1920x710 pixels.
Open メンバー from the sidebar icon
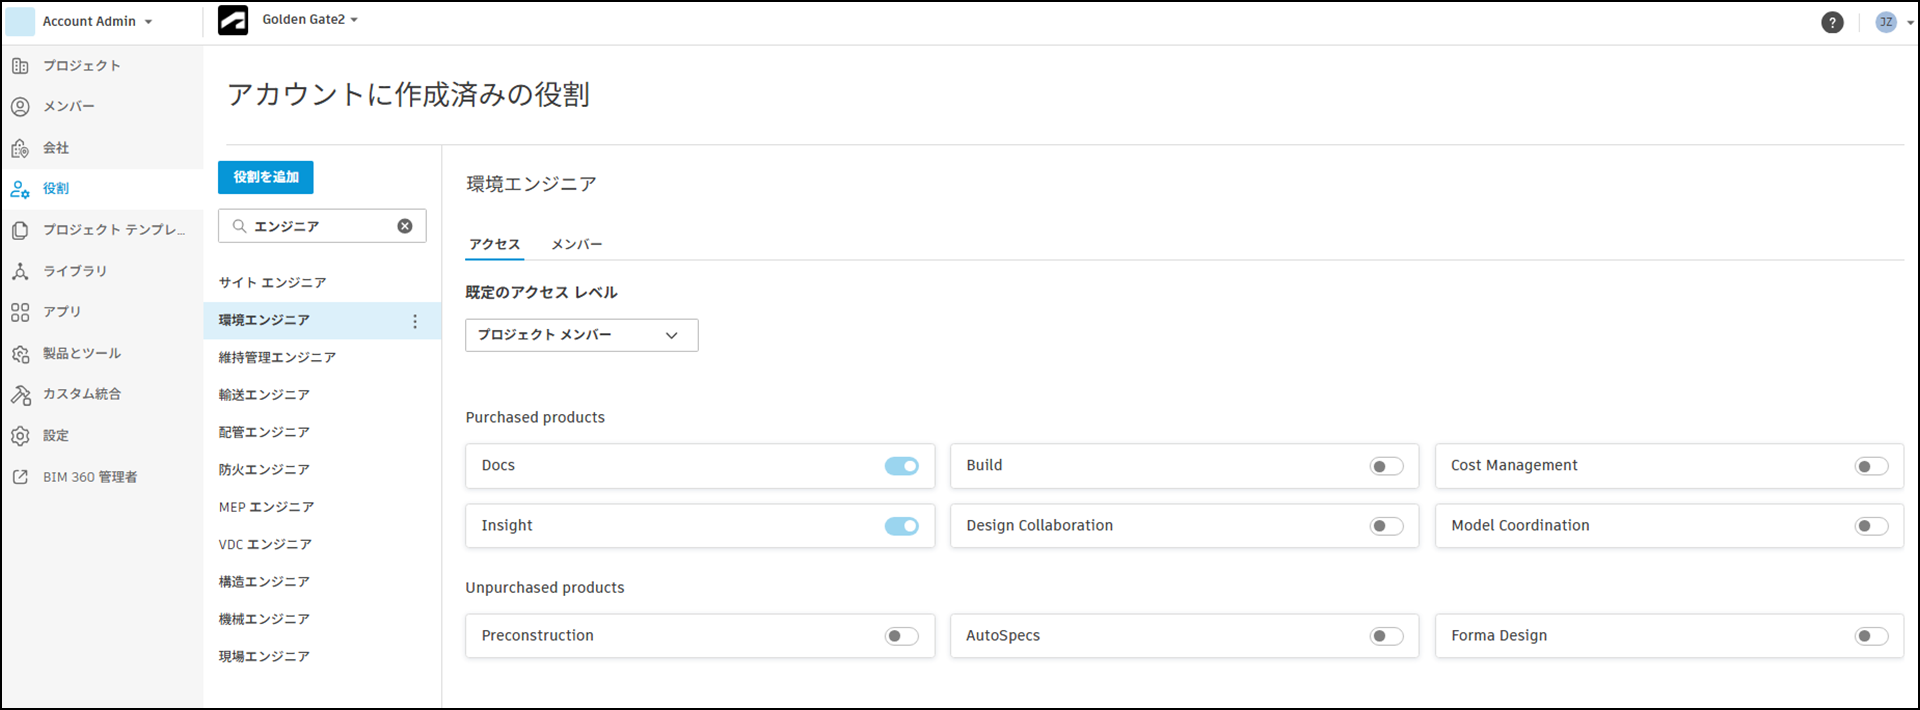point(20,106)
